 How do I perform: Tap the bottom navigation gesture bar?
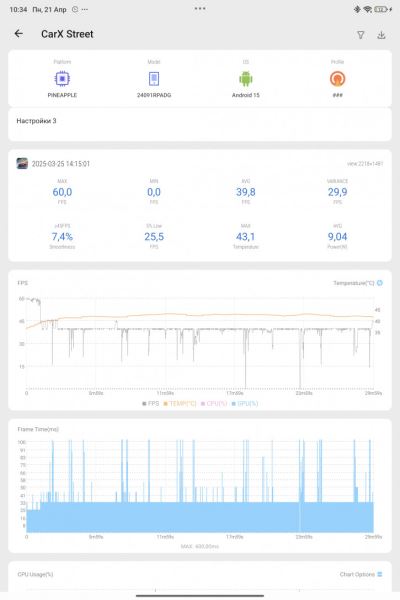pos(200,595)
